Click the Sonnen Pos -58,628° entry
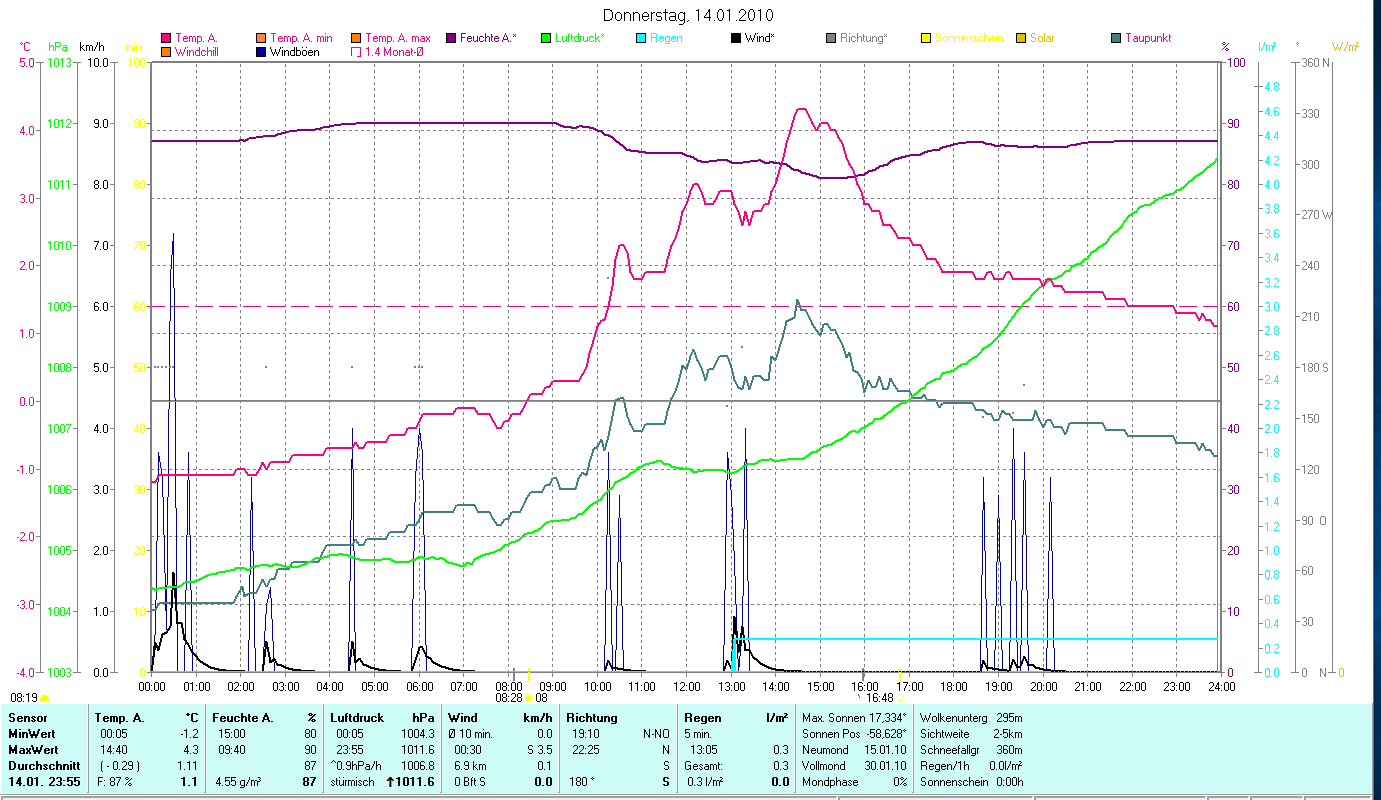Screen dimensions: 1381x800 point(853,734)
